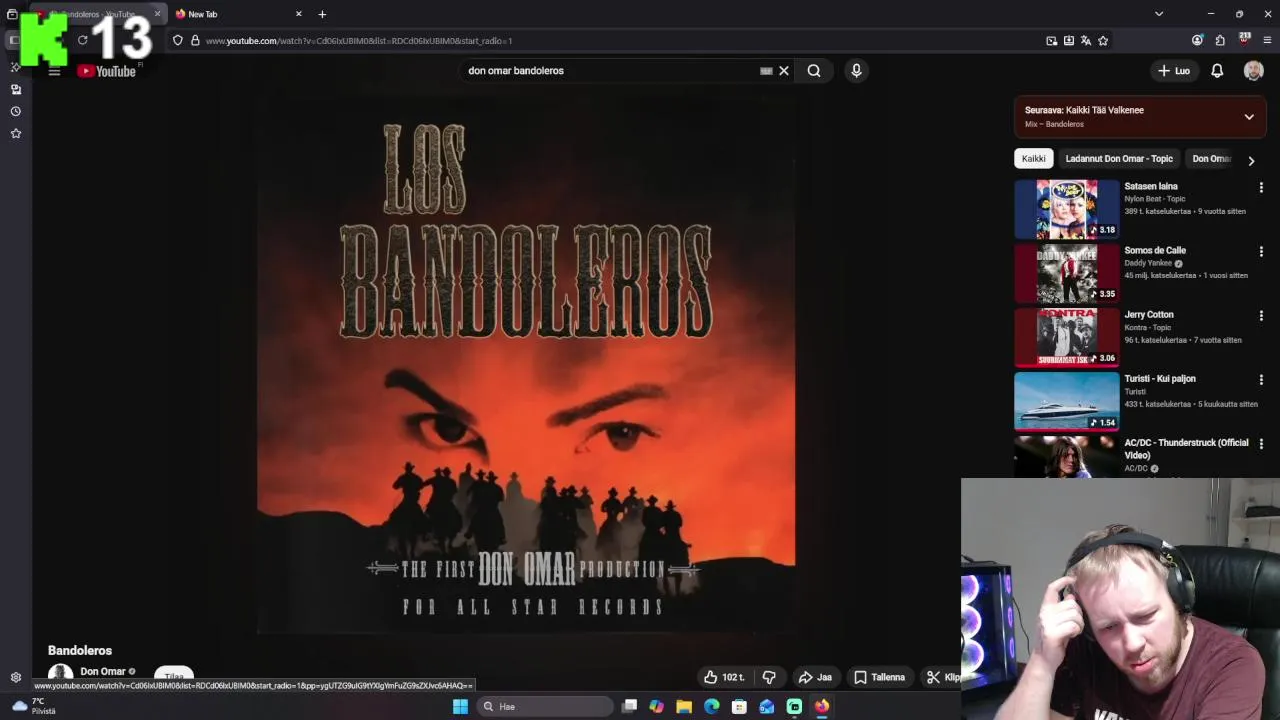The height and width of the screenshot is (720, 1280).
Task: Open the YouTube notifications bell
Action: click(1217, 71)
